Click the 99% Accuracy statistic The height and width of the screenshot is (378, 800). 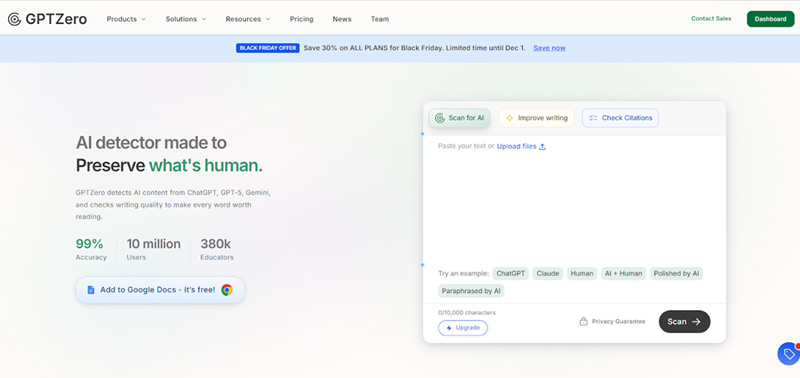[91, 249]
